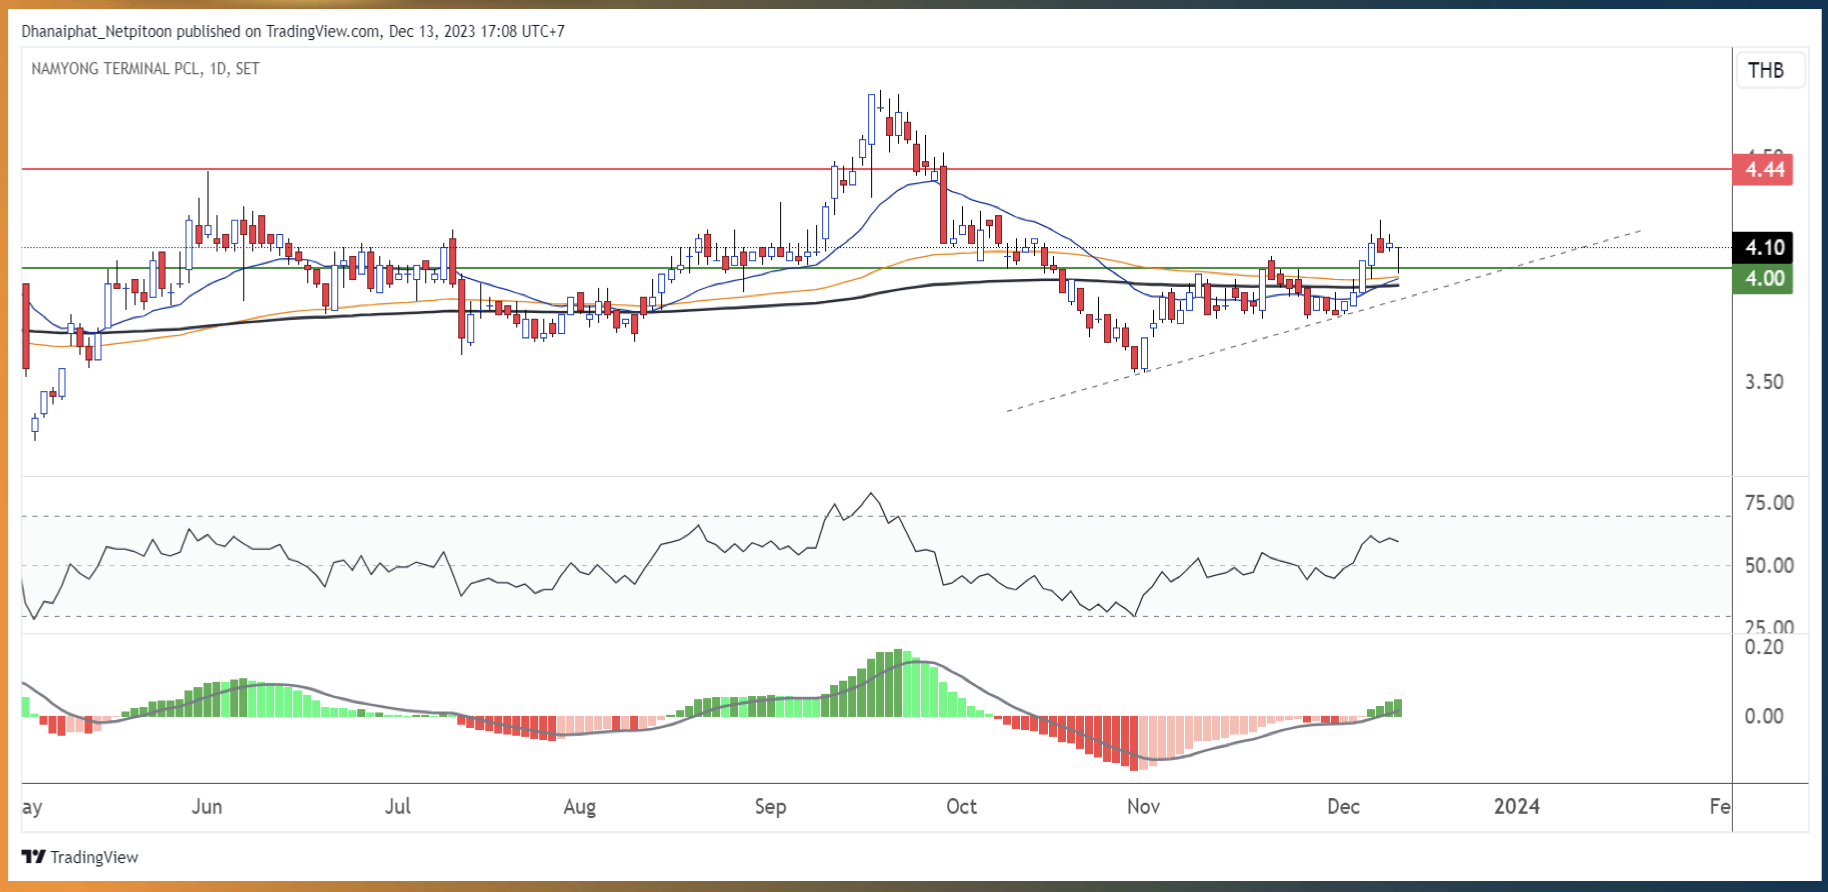This screenshot has width=1828, height=892.
Task: Click the green 4.00 price label
Action: click(1763, 278)
